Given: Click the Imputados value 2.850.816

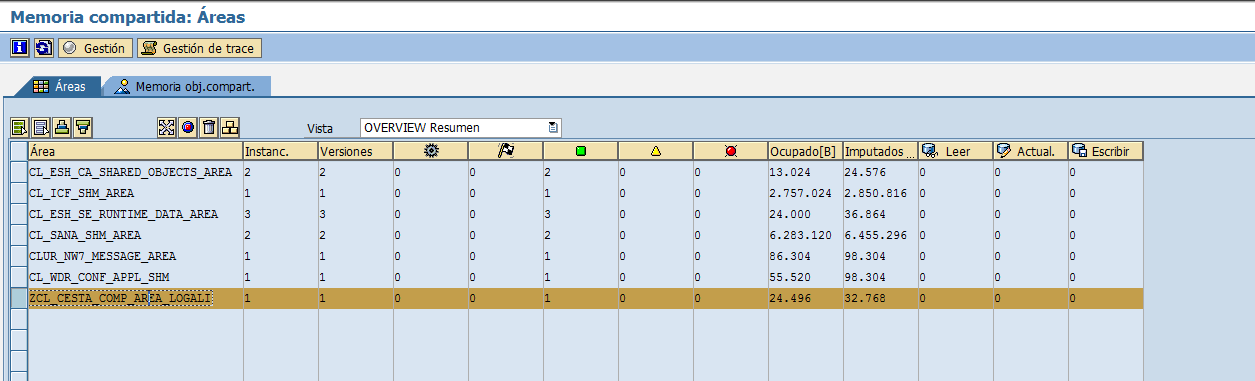Looking at the screenshot, I should pyautogui.click(x=880, y=193).
